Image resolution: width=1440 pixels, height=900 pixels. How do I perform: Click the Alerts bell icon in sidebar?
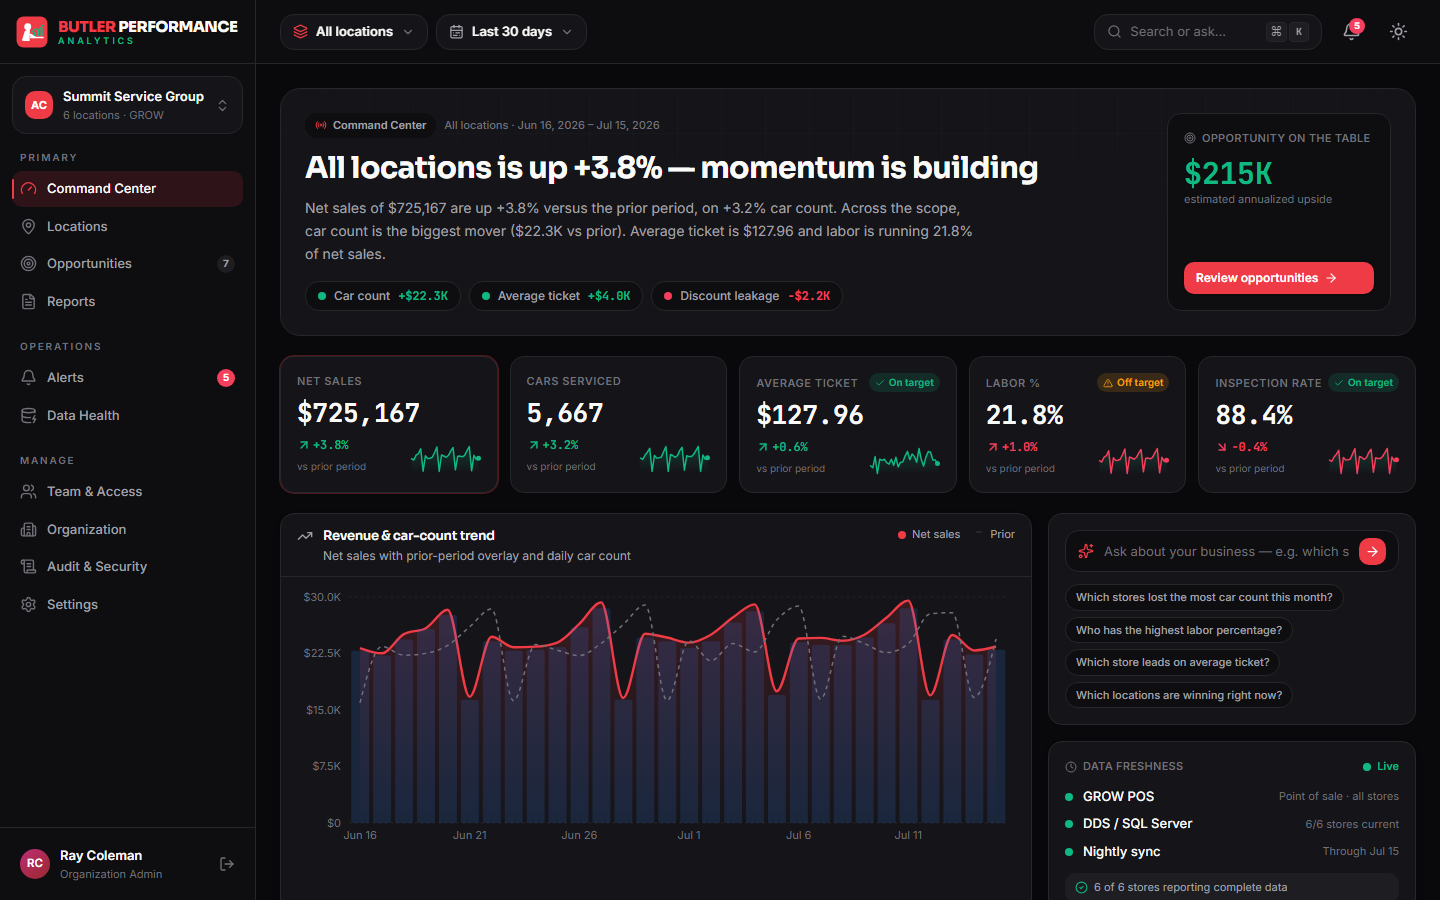click(x=29, y=378)
